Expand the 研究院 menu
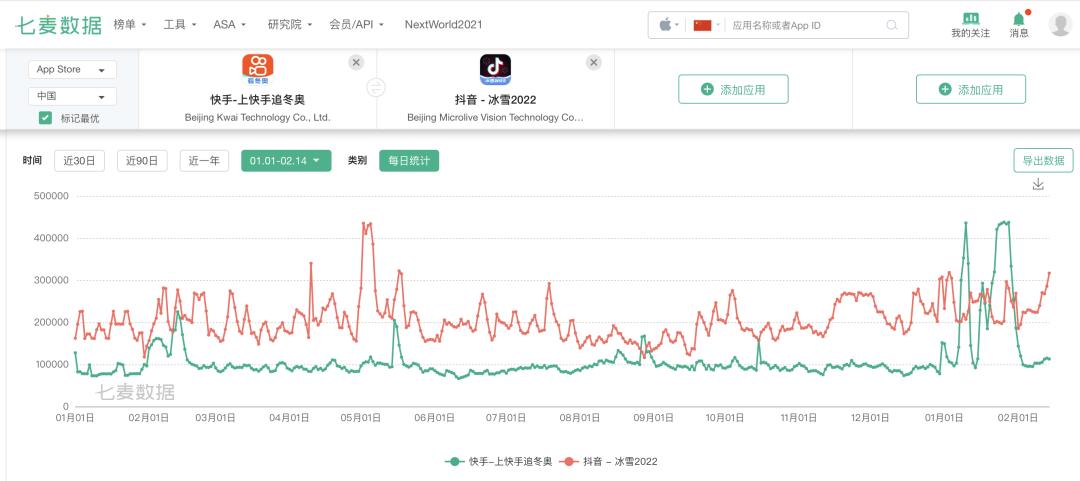The image size is (1080, 481). click(x=290, y=25)
